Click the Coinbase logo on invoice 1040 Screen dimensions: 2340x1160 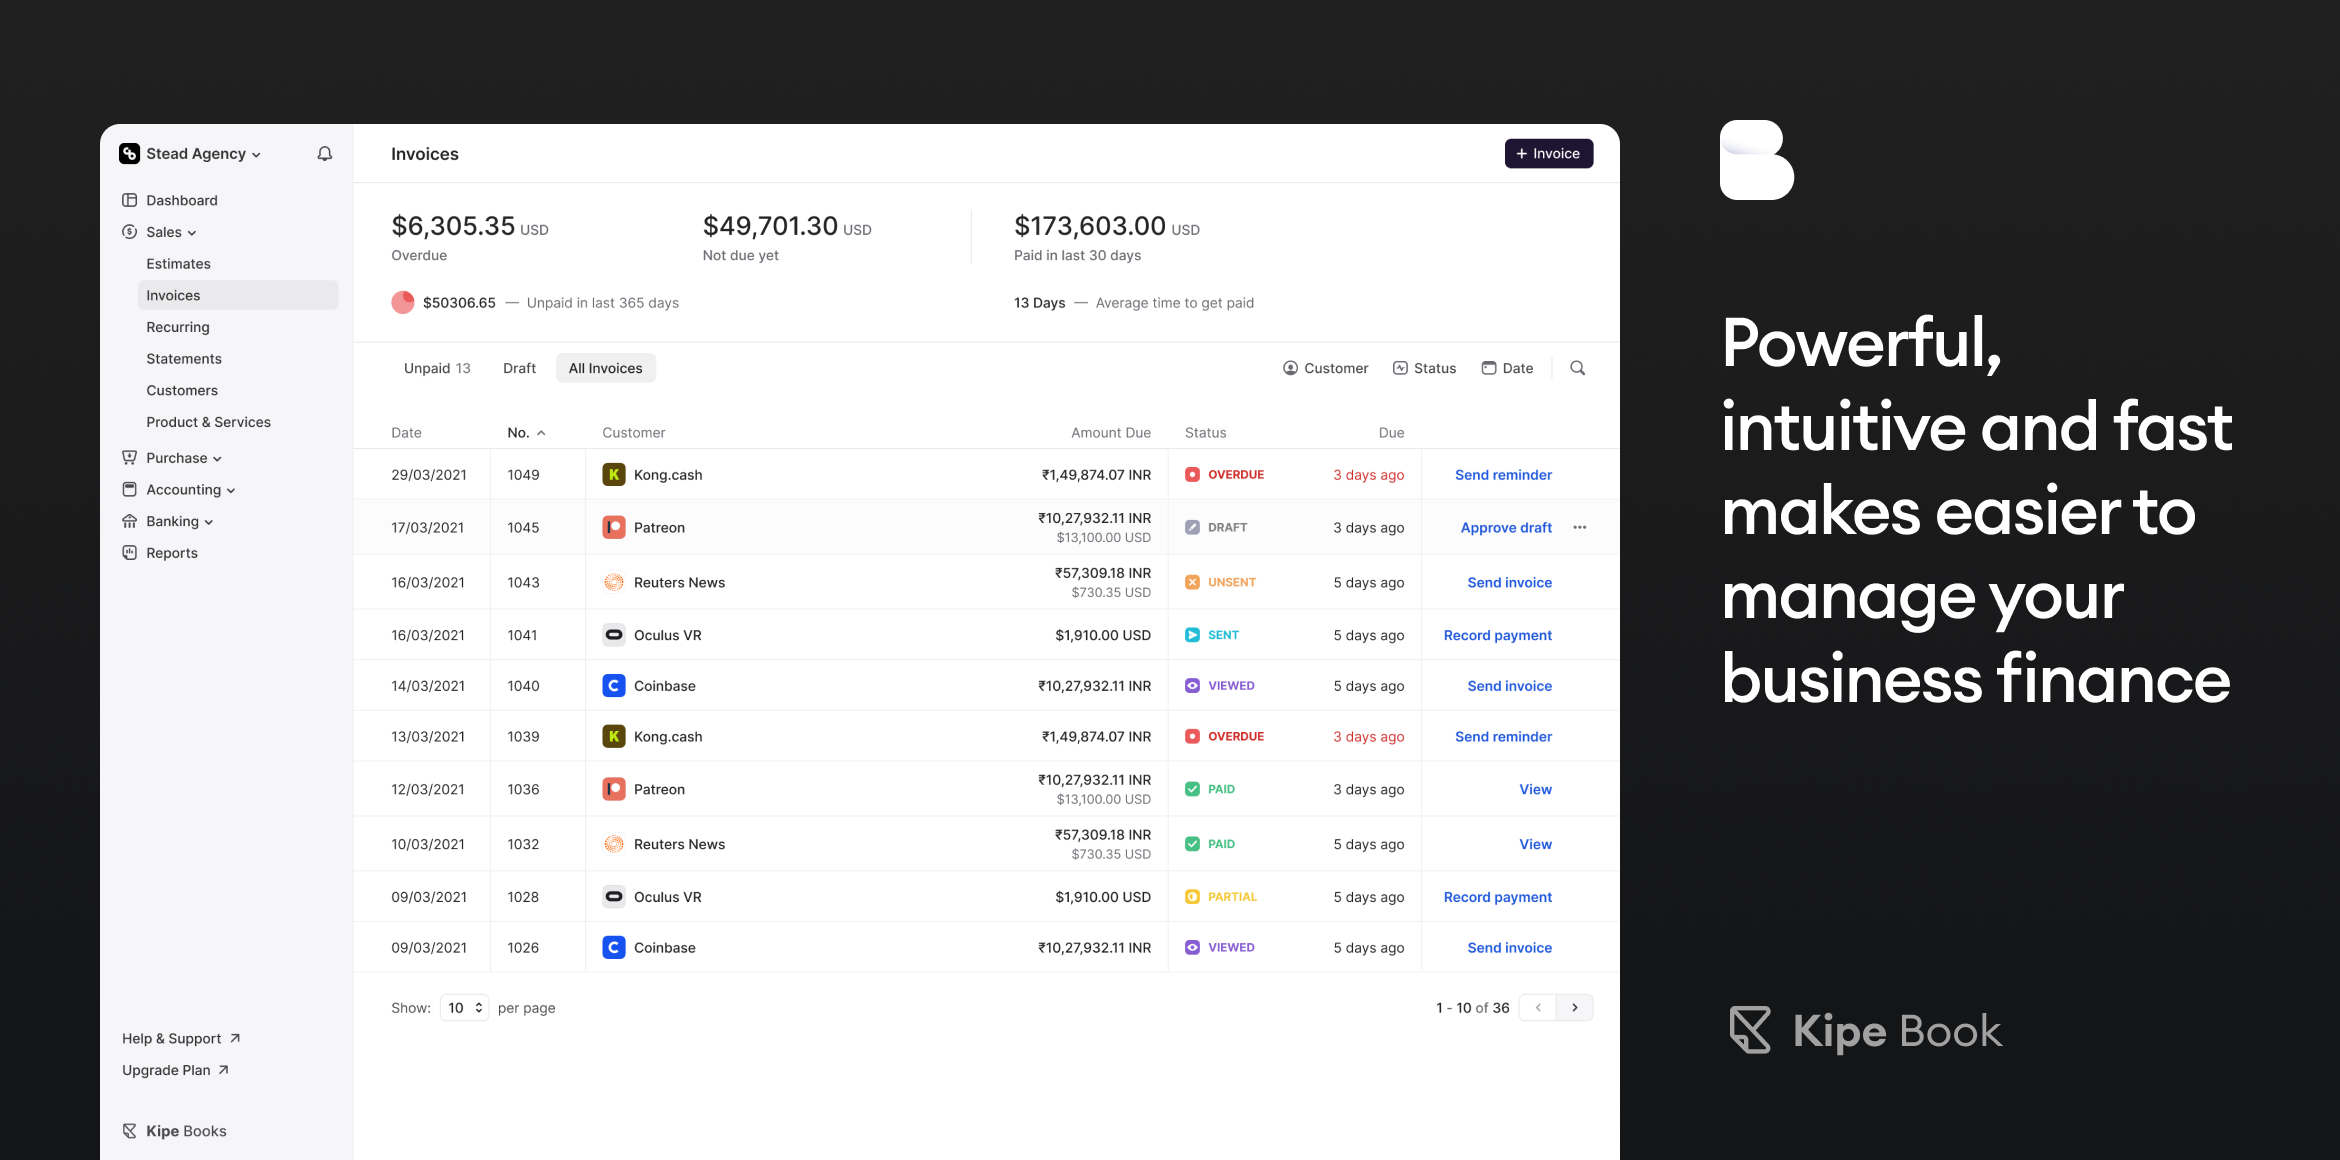click(x=614, y=686)
